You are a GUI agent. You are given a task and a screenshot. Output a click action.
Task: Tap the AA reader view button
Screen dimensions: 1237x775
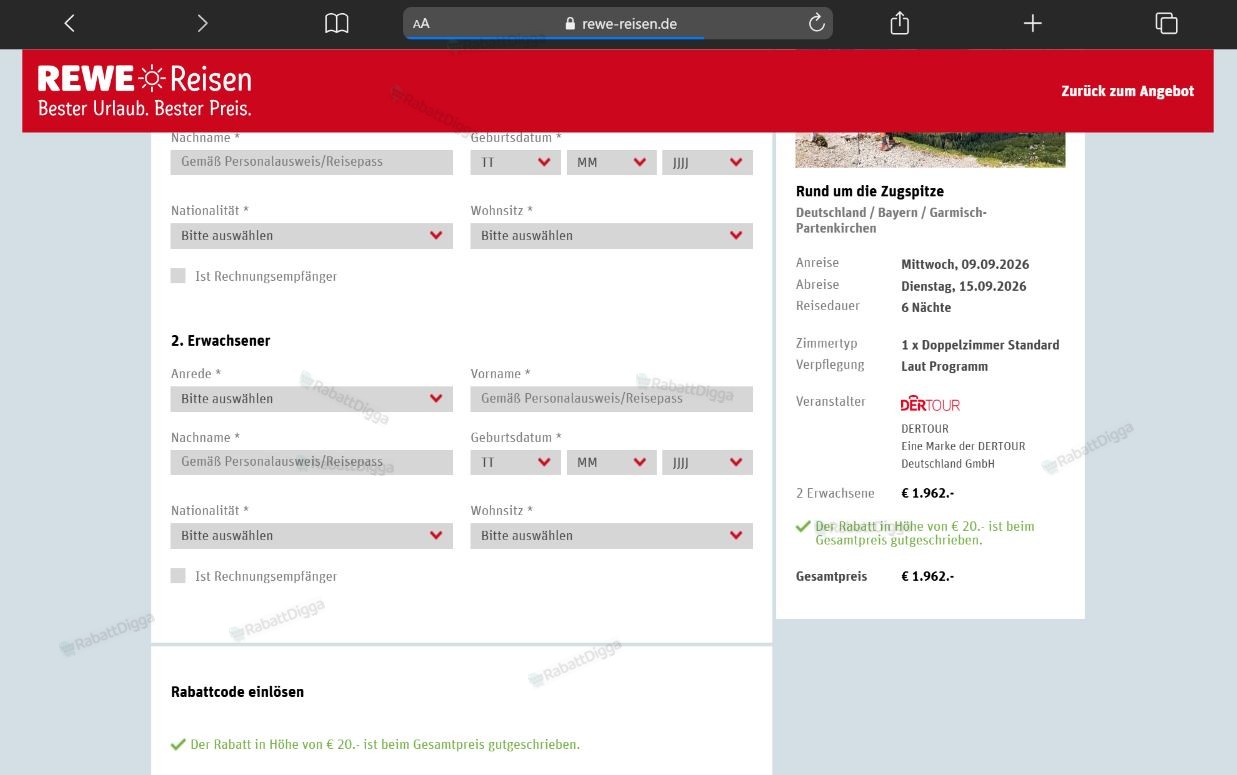(421, 24)
